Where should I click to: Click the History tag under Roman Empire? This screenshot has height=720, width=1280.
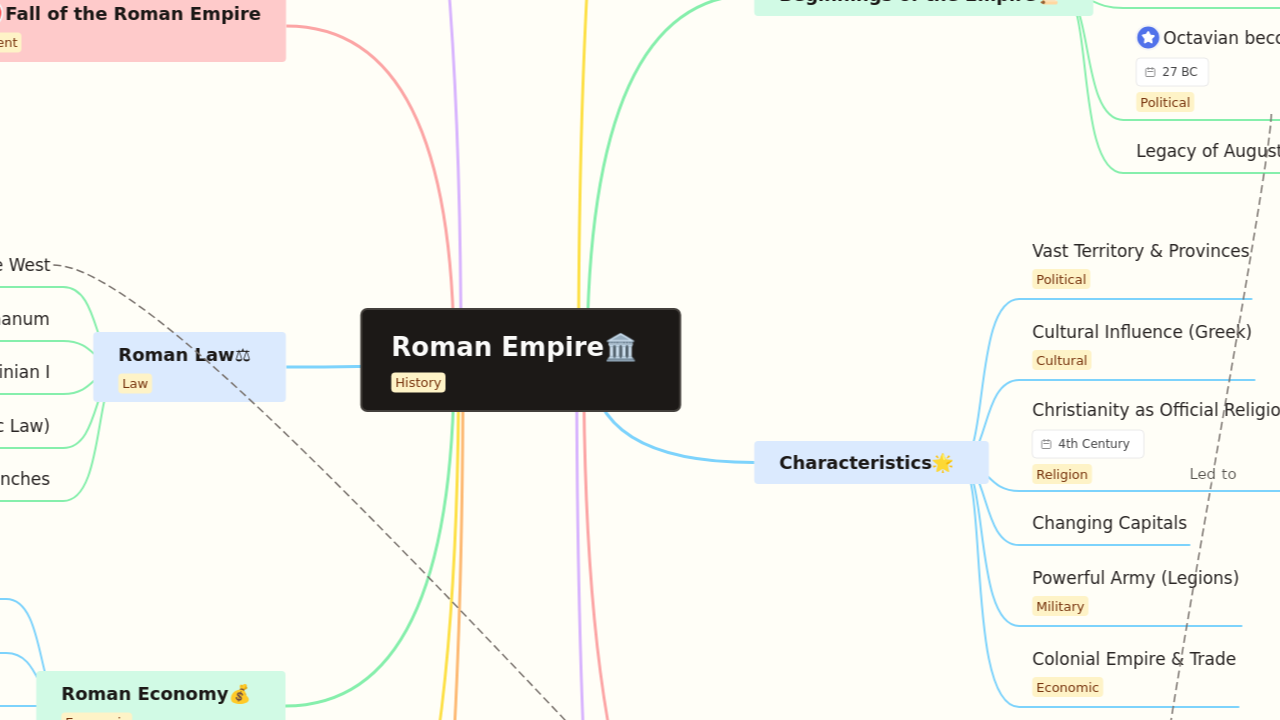pyautogui.click(x=418, y=382)
